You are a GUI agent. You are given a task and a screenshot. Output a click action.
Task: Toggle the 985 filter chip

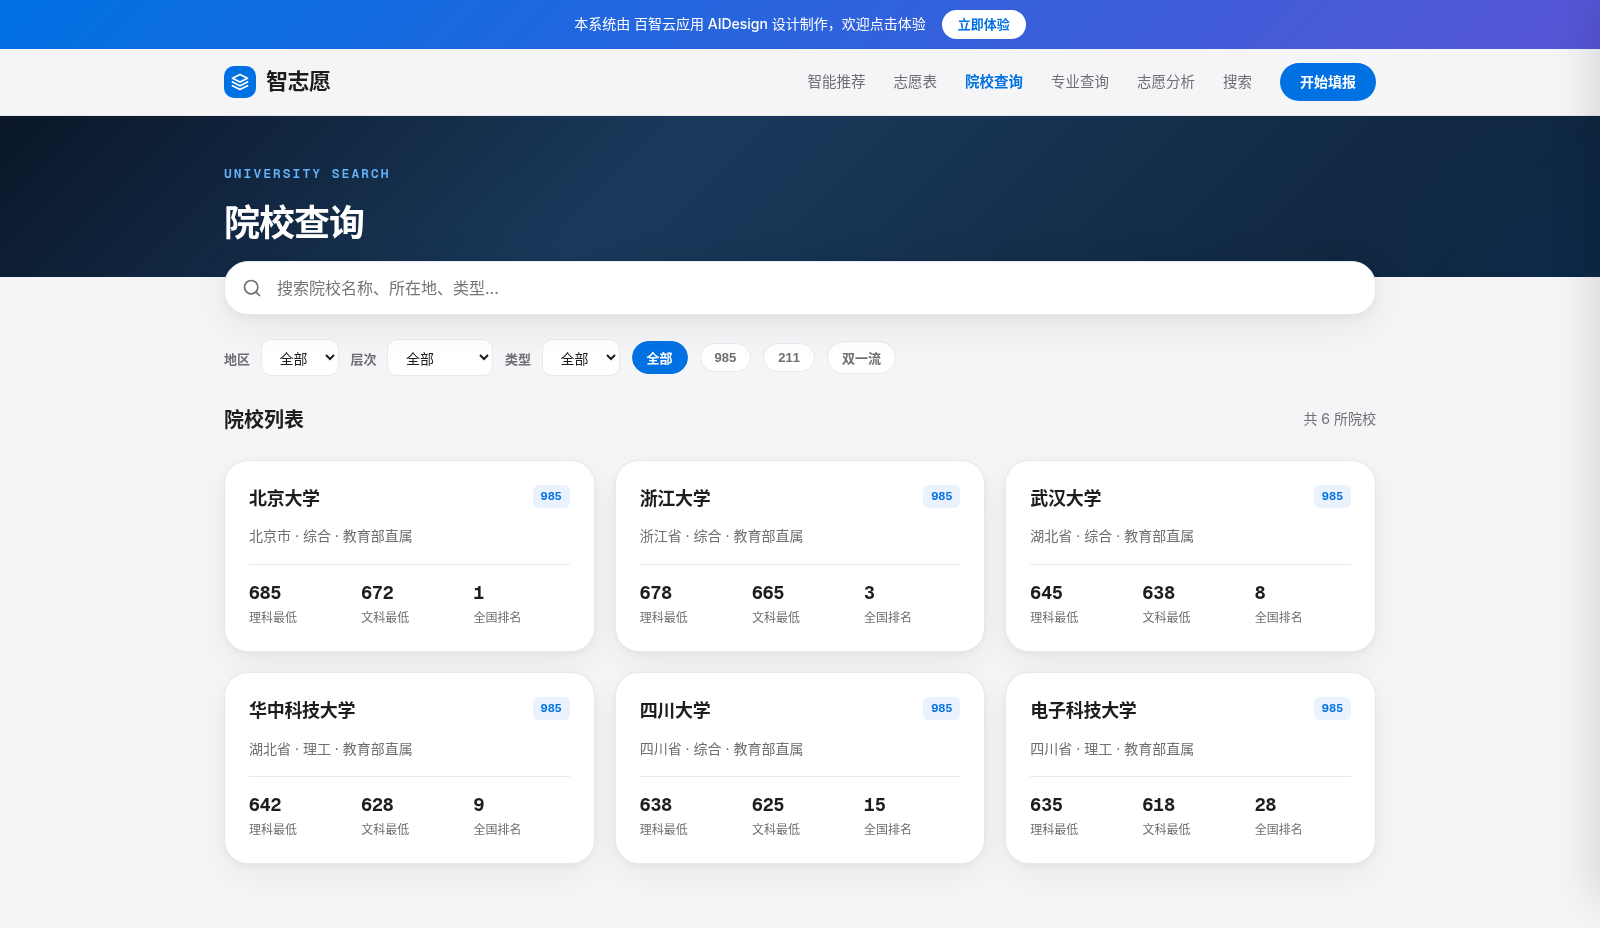pos(725,358)
